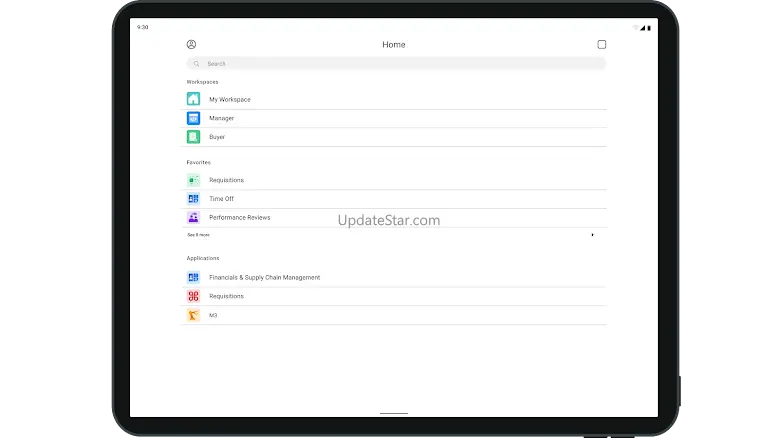Open Requisitions text in Applications

coord(226,296)
